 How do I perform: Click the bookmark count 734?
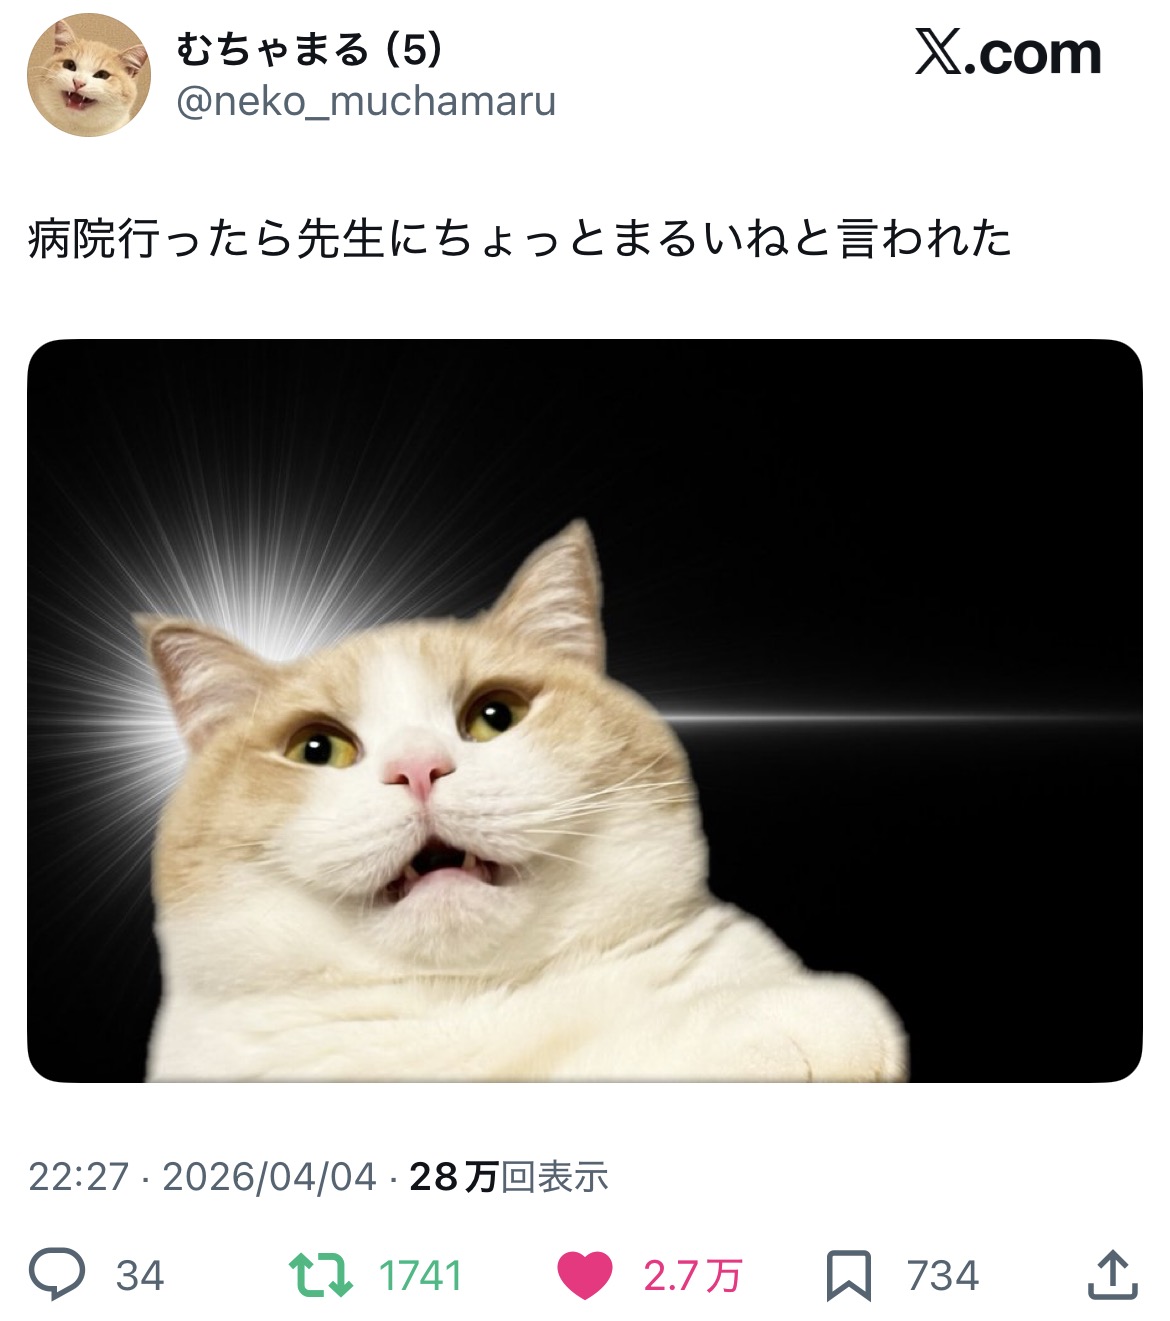pos(943,1277)
